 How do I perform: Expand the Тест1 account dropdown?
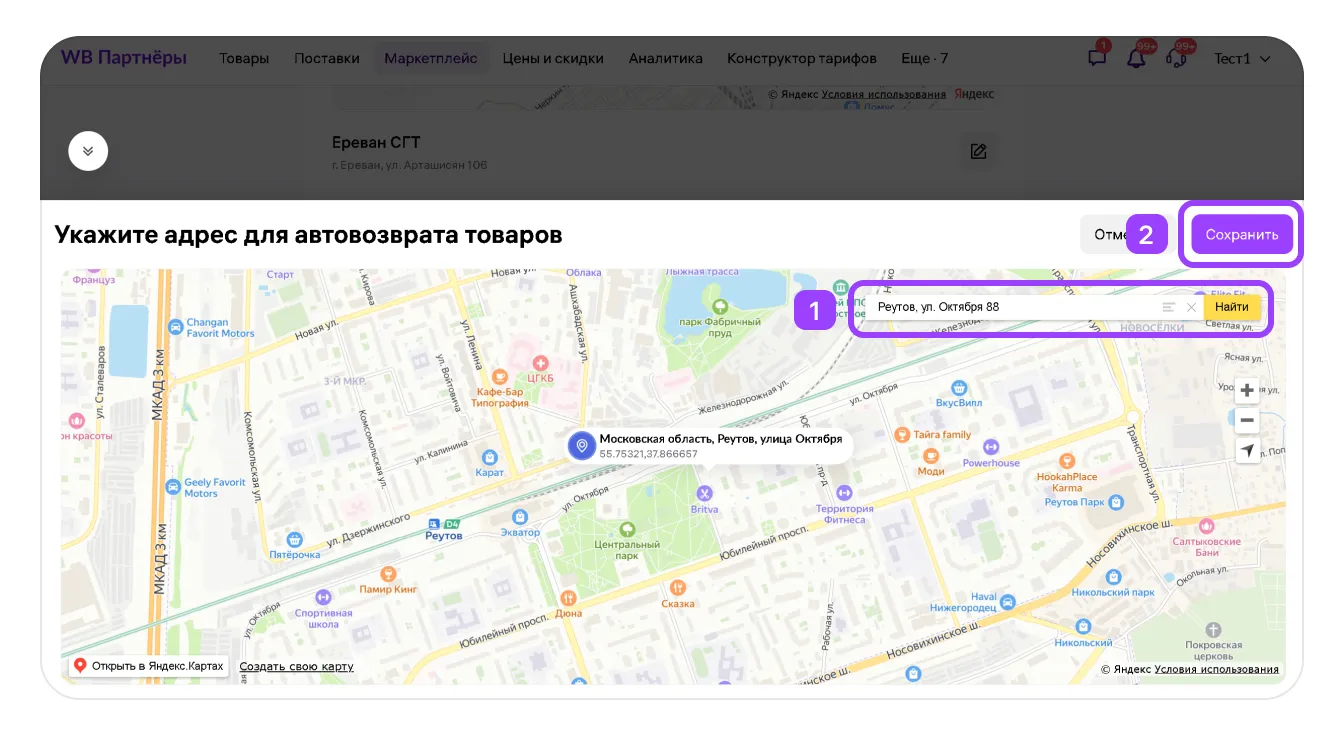(x=1242, y=58)
